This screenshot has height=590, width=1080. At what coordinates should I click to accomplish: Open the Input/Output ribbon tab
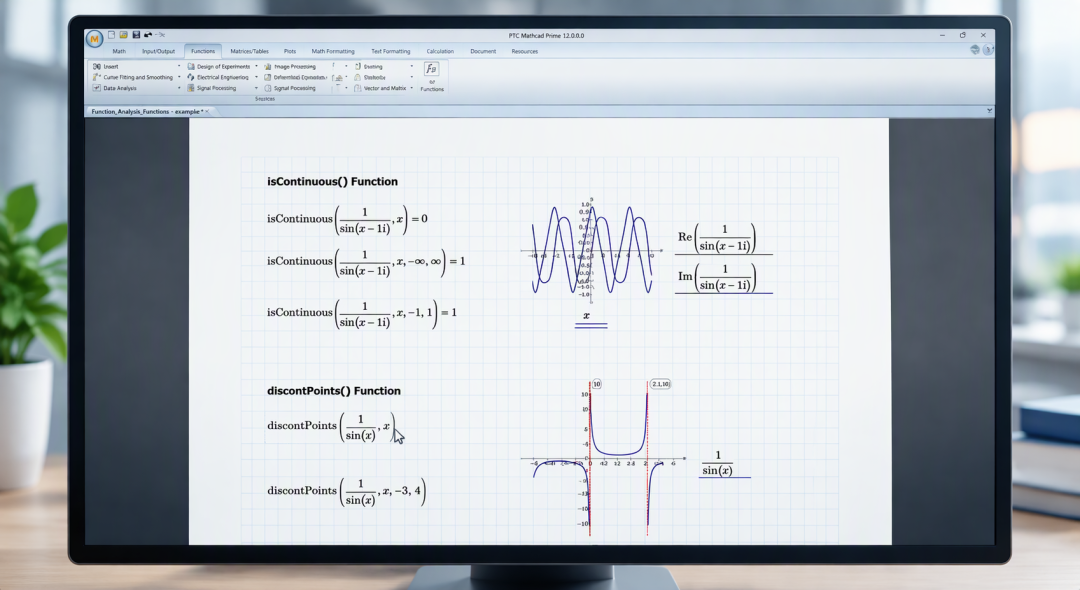158,51
